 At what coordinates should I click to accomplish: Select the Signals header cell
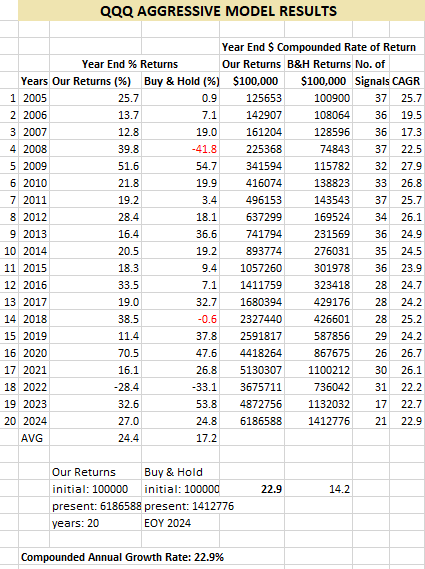click(x=372, y=81)
